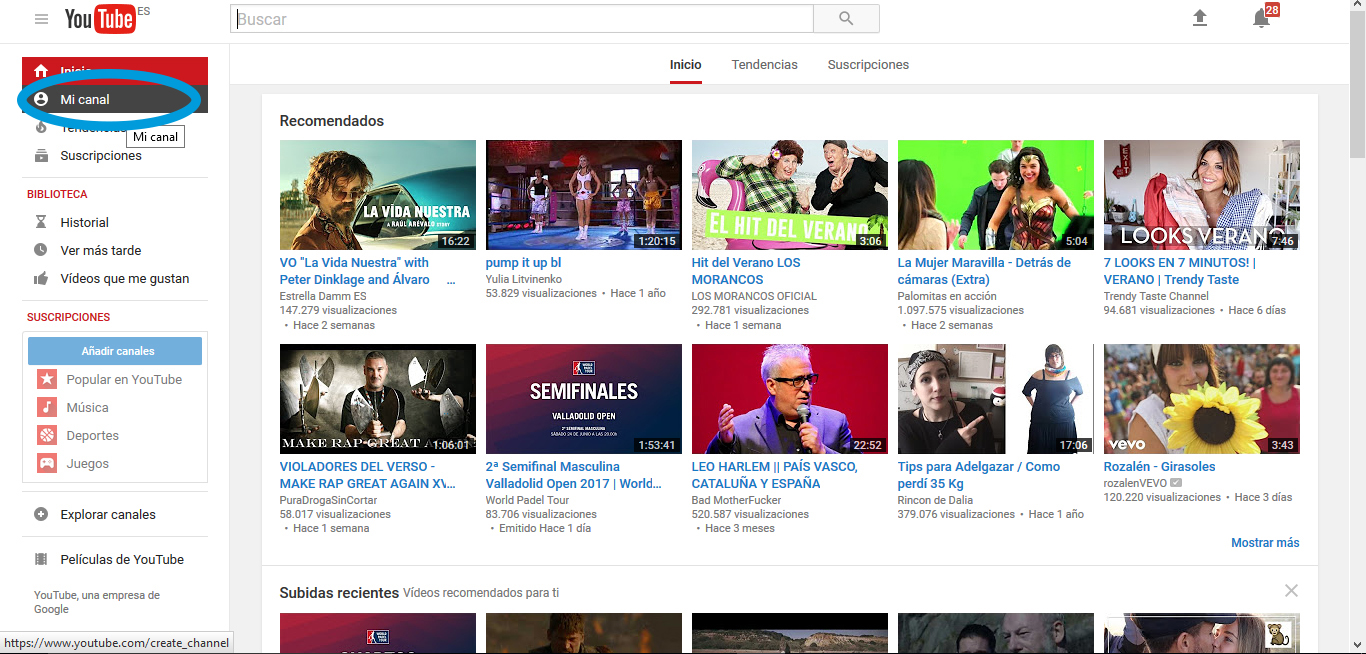The height and width of the screenshot is (654, 1366).
Task: Open the El Hit del Verano thumbnail
Action: point(790,195)
